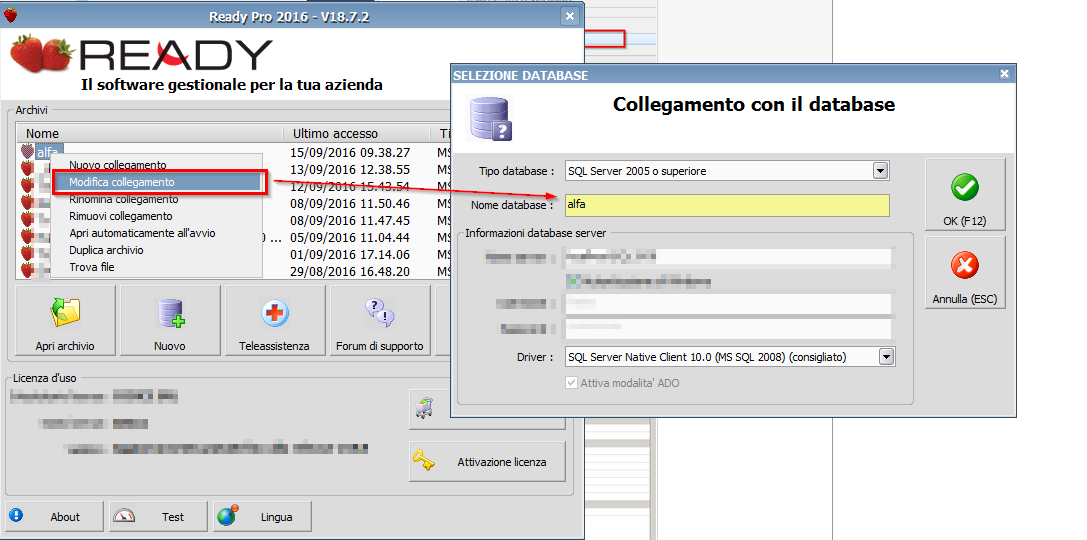1087x540 pixels.
Task: Select Apri automaticamente all'avvio entry
Action: 142,233
